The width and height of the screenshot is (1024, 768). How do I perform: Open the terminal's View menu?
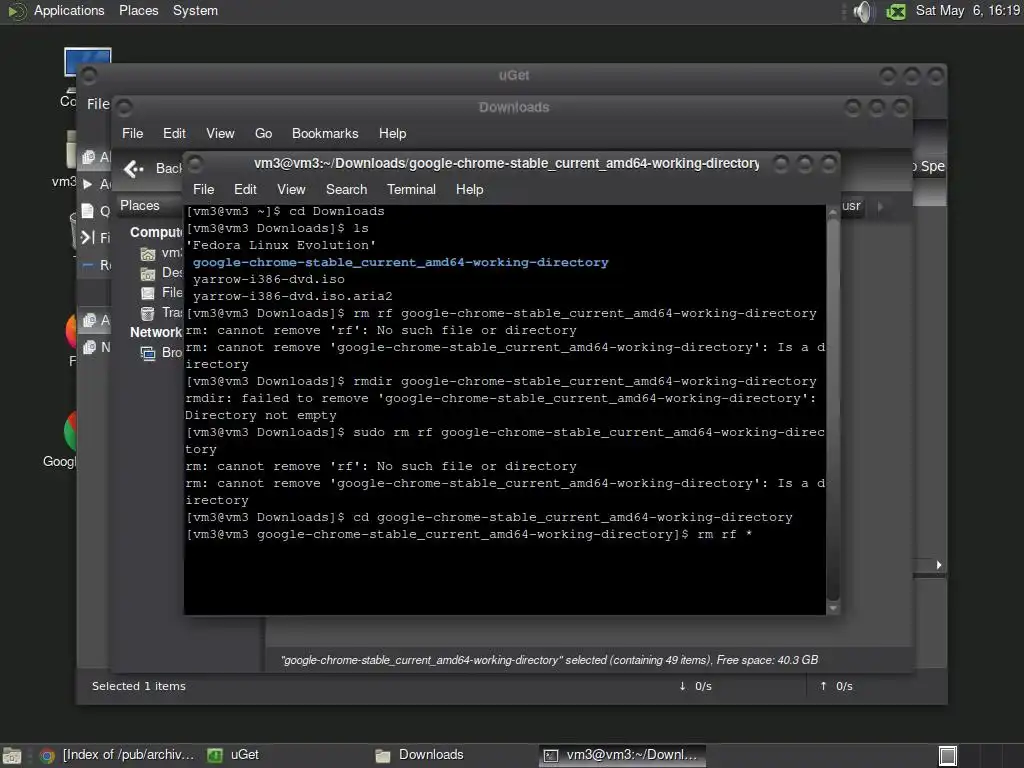(x=291, y=189)
